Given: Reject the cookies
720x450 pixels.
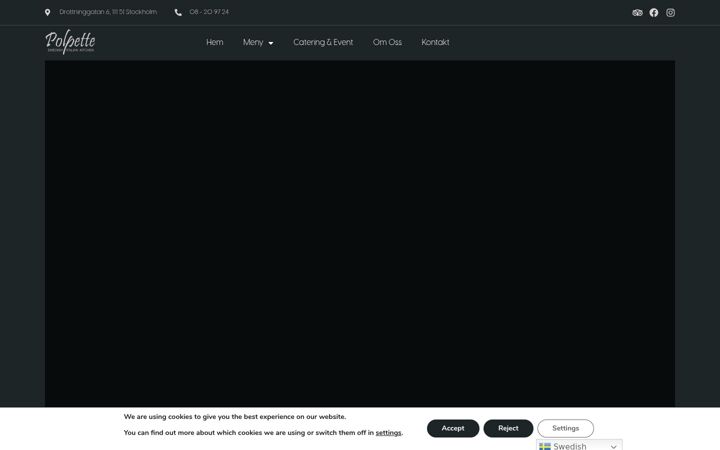Looking at the screenshot, I should pos(508,428).
